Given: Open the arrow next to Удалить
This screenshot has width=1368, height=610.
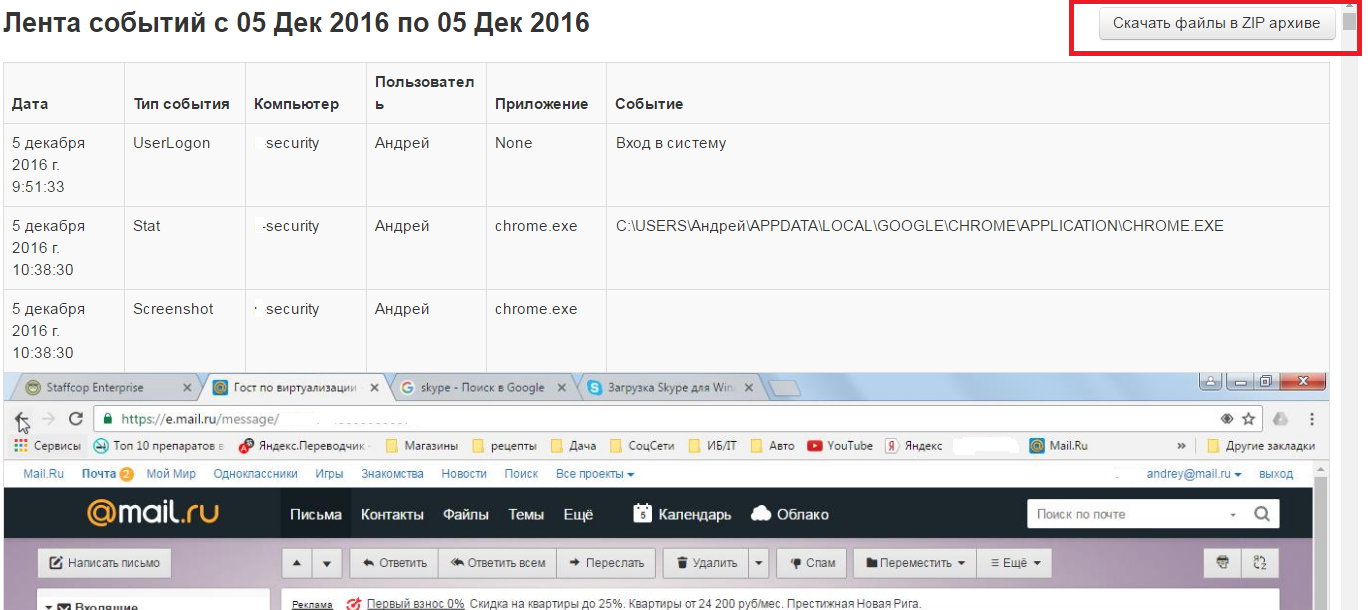Looking at the screenshot, I should 759,563.
